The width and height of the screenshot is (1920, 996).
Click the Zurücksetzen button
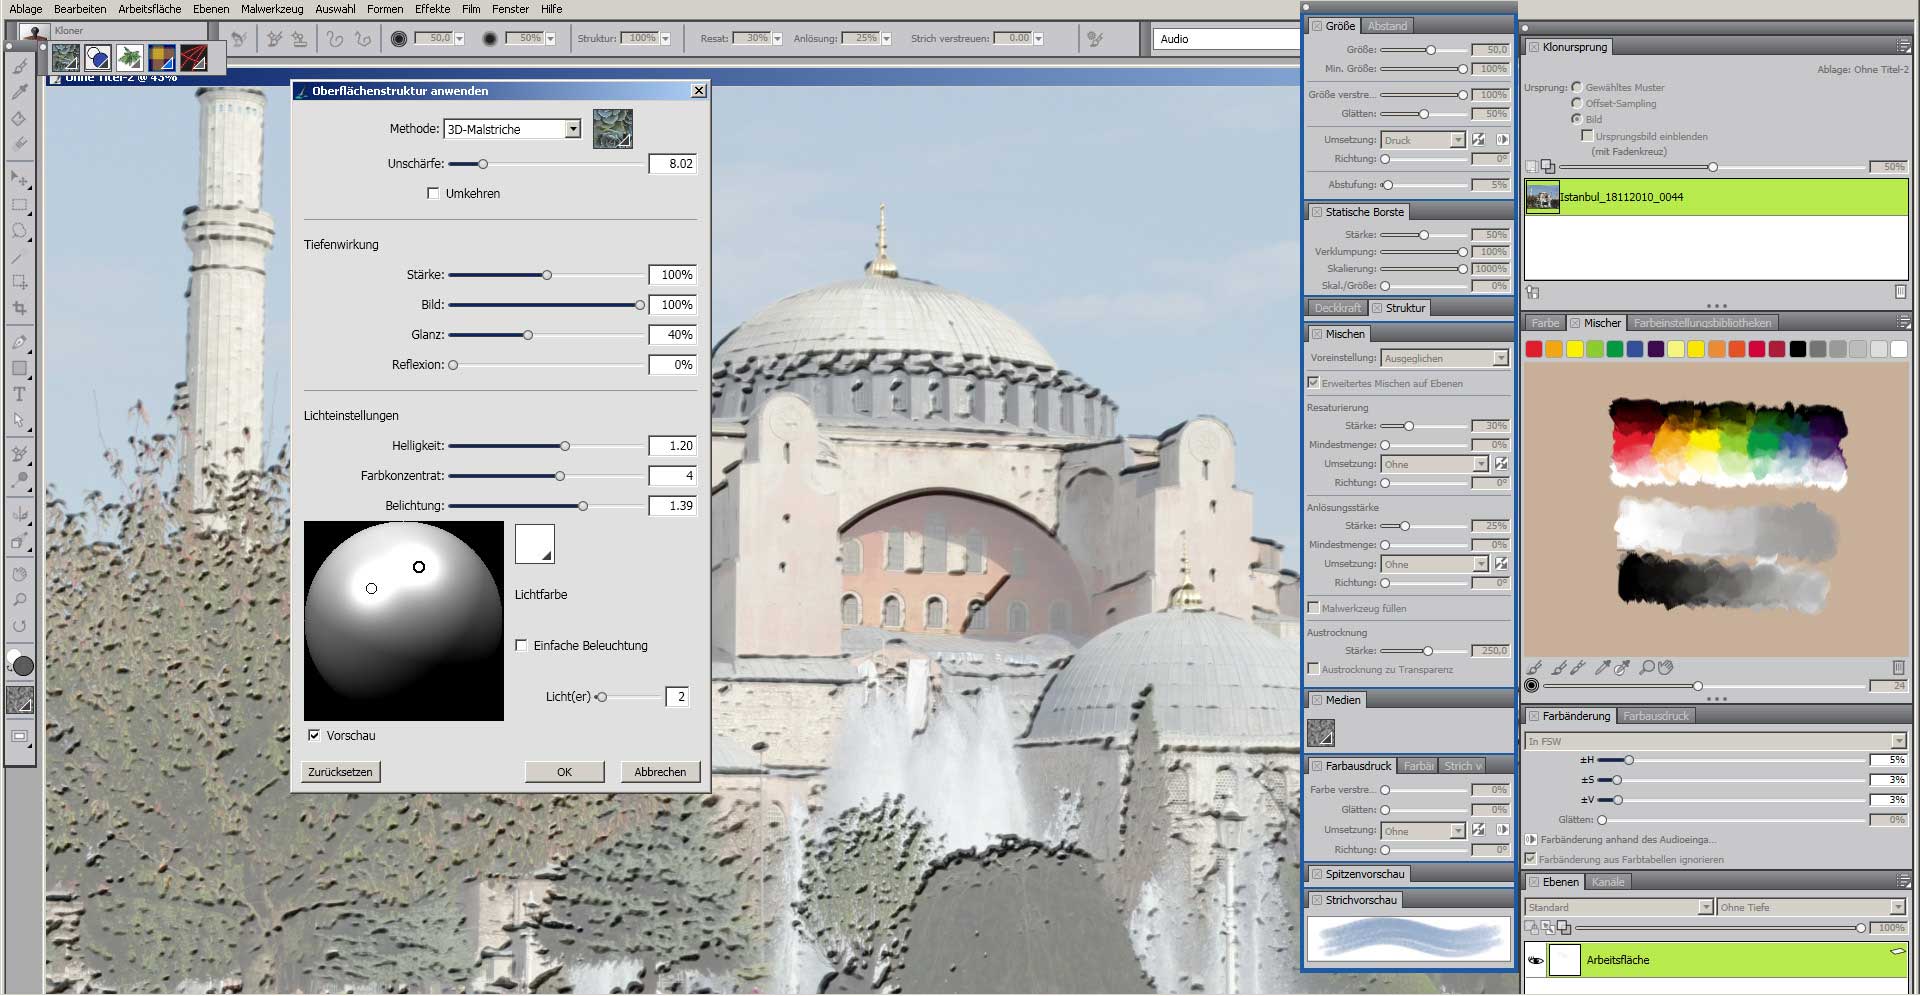click(x=341, y=772)
